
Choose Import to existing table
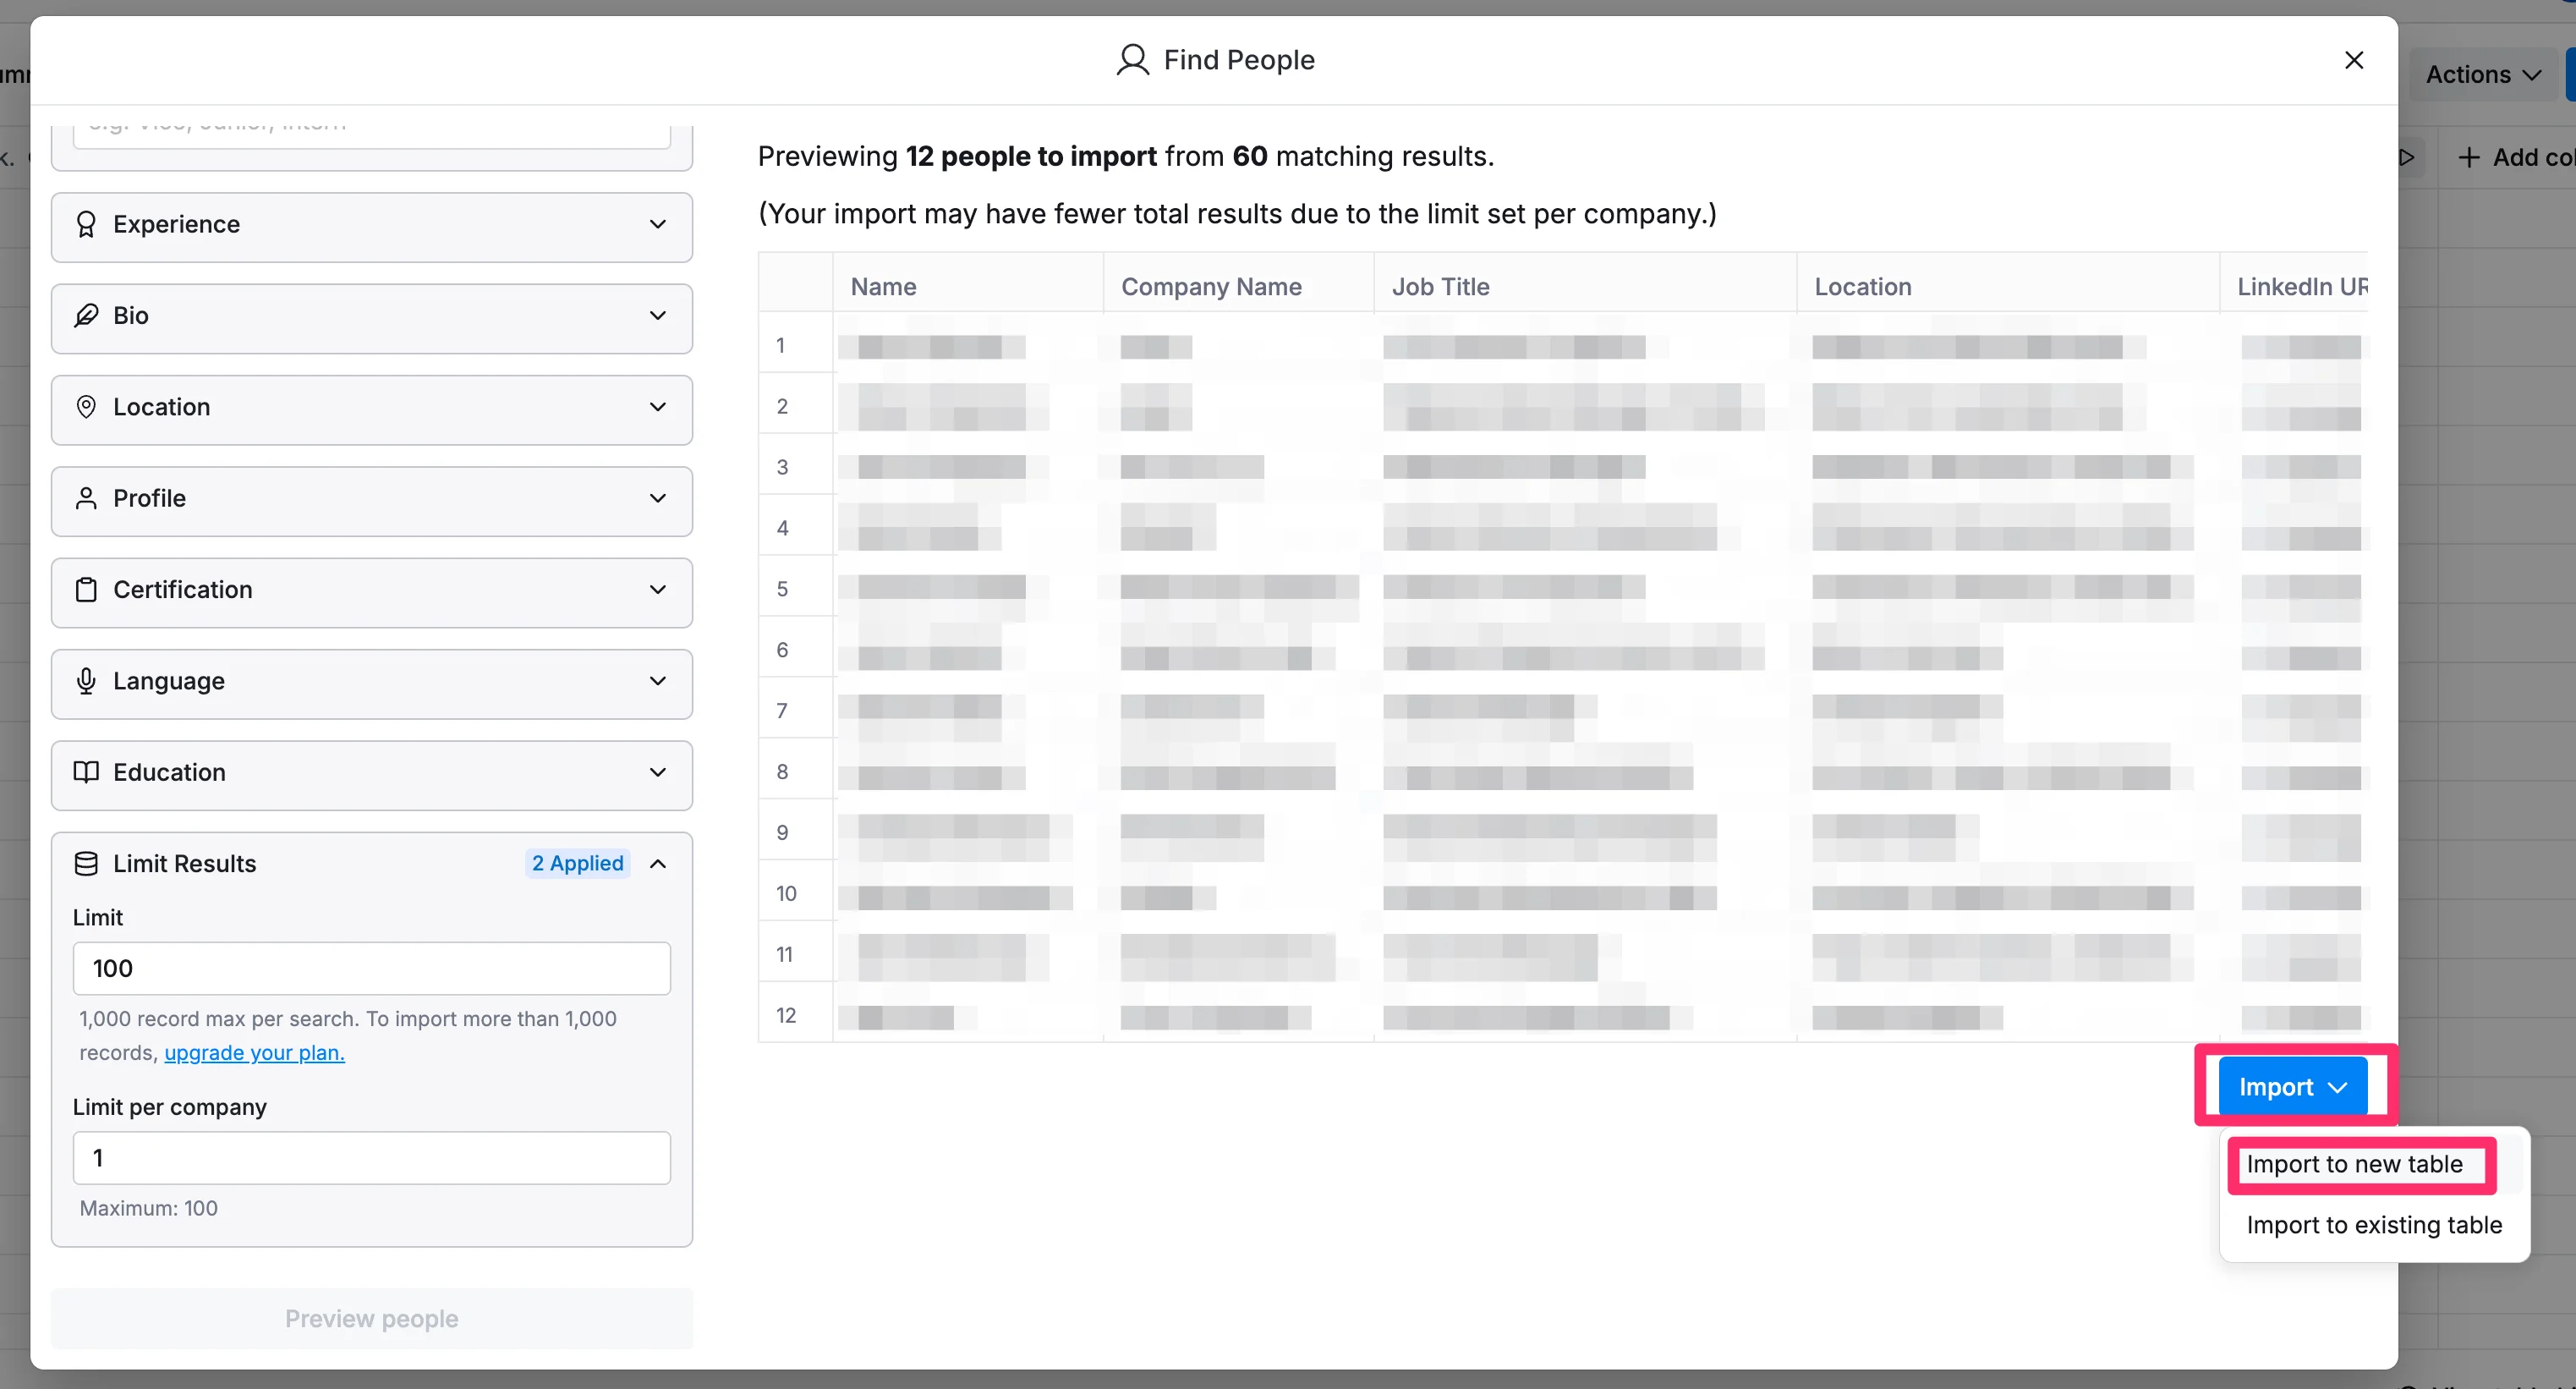(x=2373, y=1225)
